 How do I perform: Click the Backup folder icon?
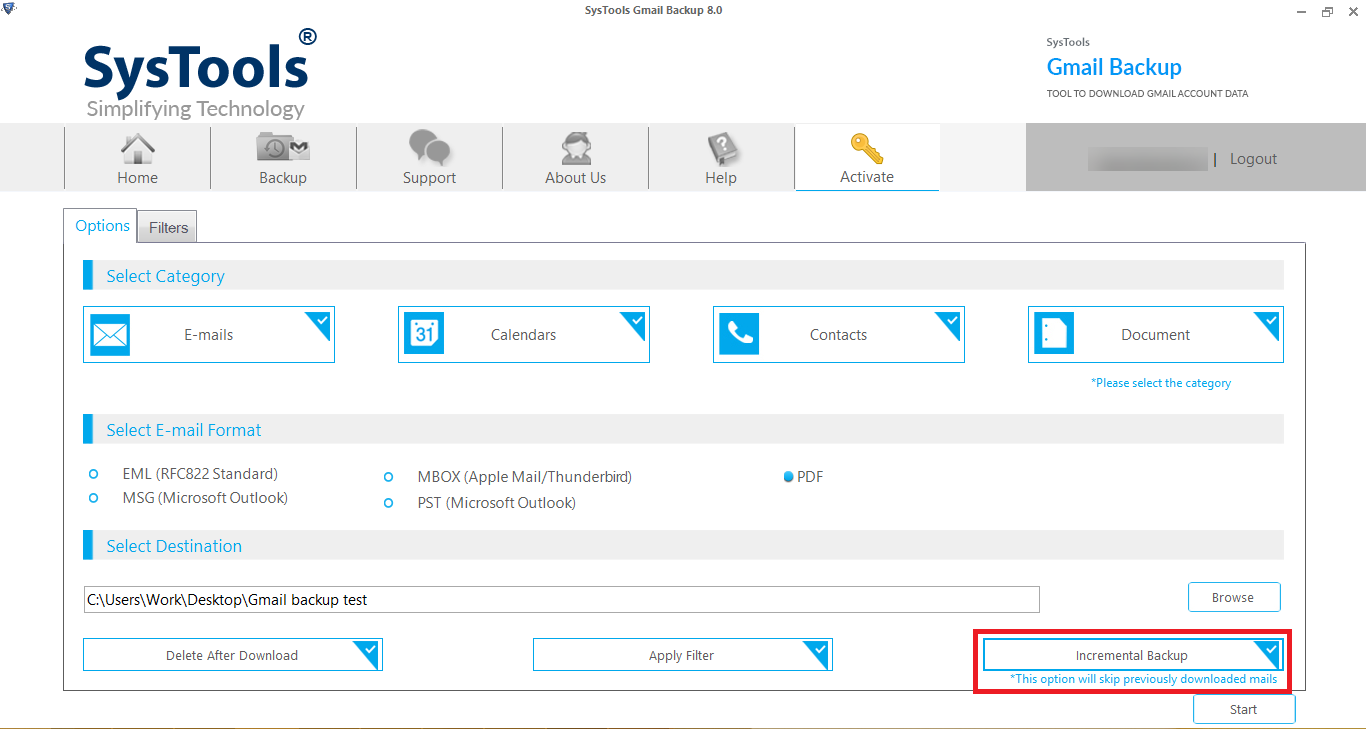pyautogui.click(x=283, y=148)
